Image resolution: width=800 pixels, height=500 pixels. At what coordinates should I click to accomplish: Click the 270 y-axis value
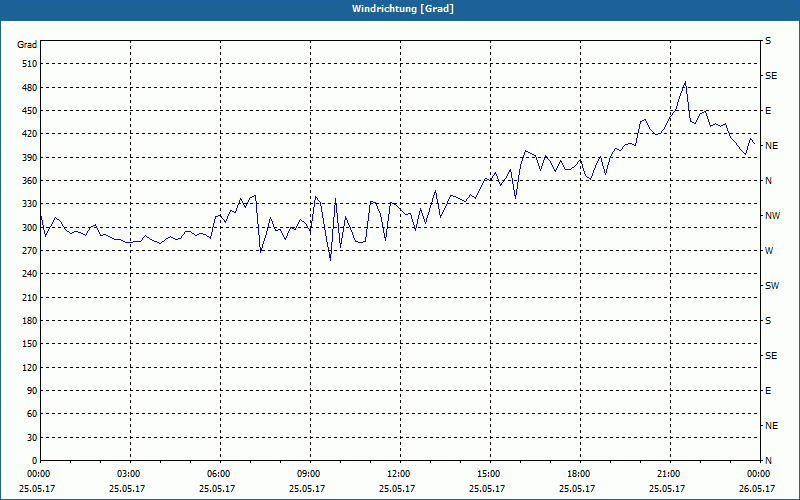pos(30,251)
